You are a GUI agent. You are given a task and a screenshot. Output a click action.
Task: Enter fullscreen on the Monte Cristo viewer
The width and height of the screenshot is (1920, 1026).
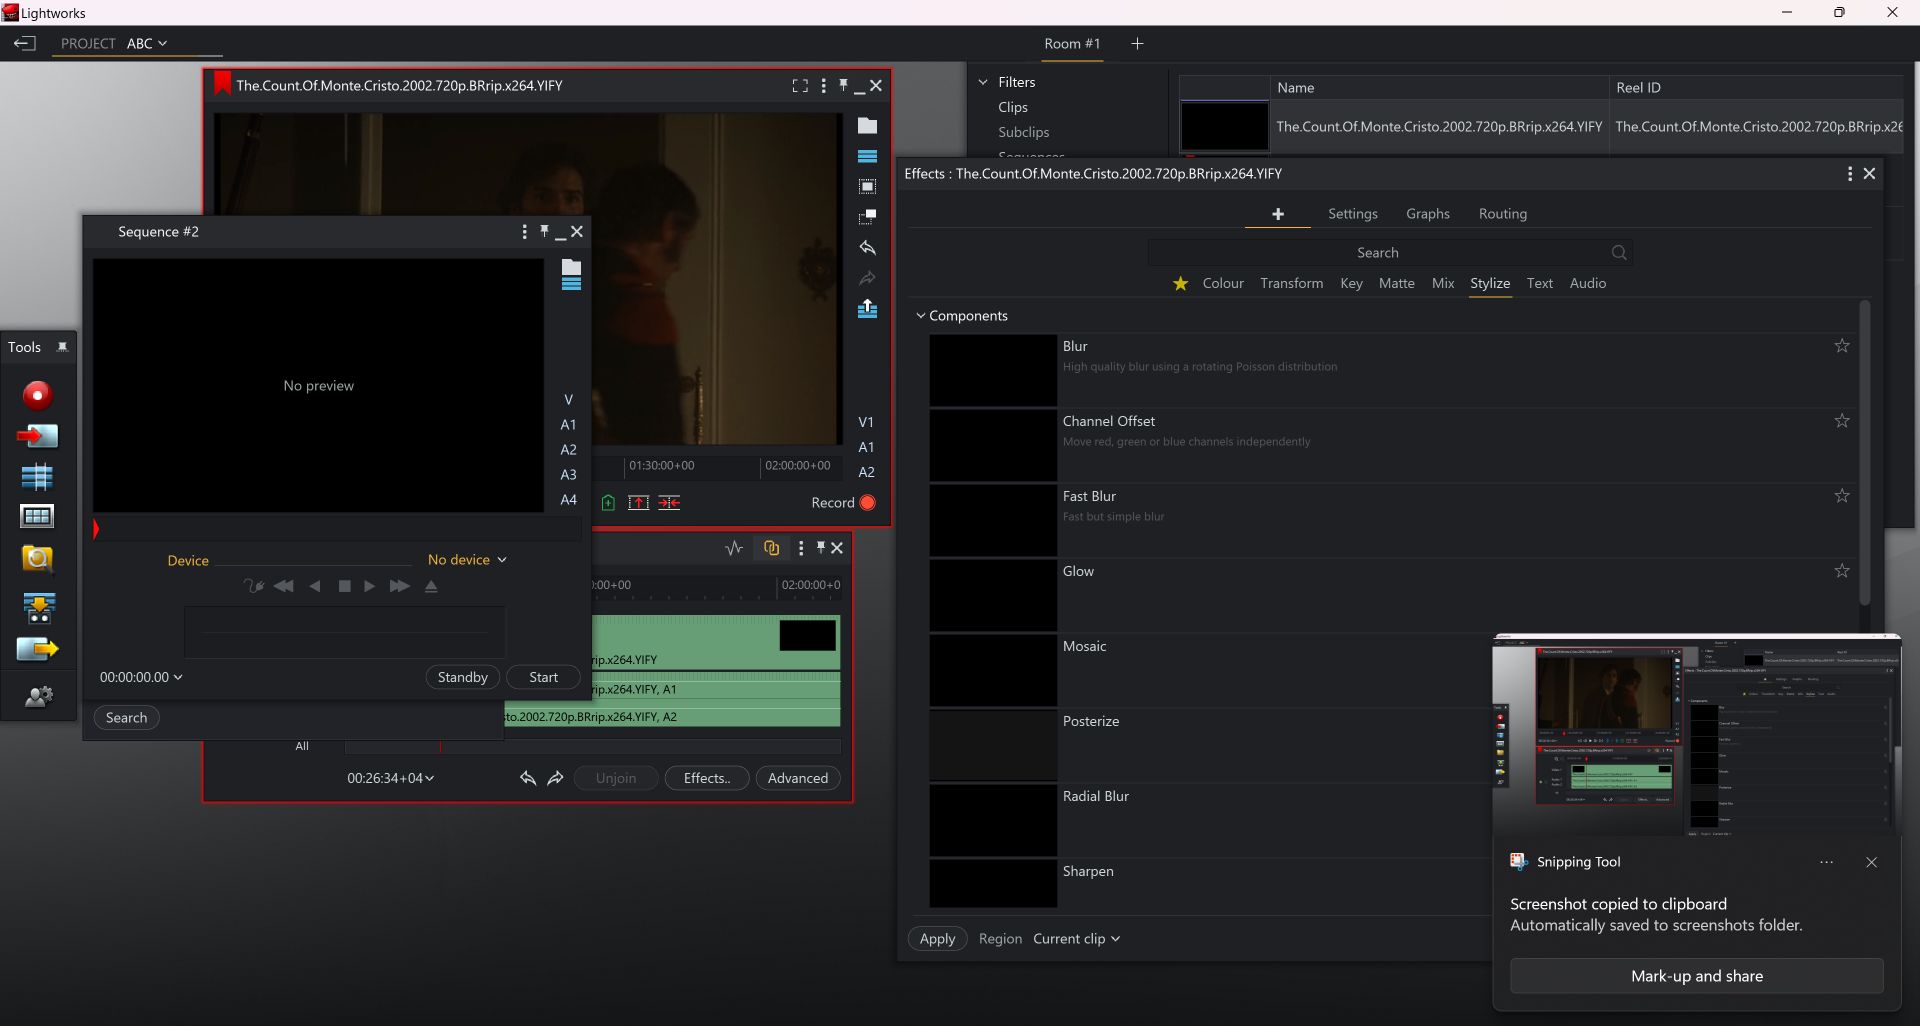(800, 86)
